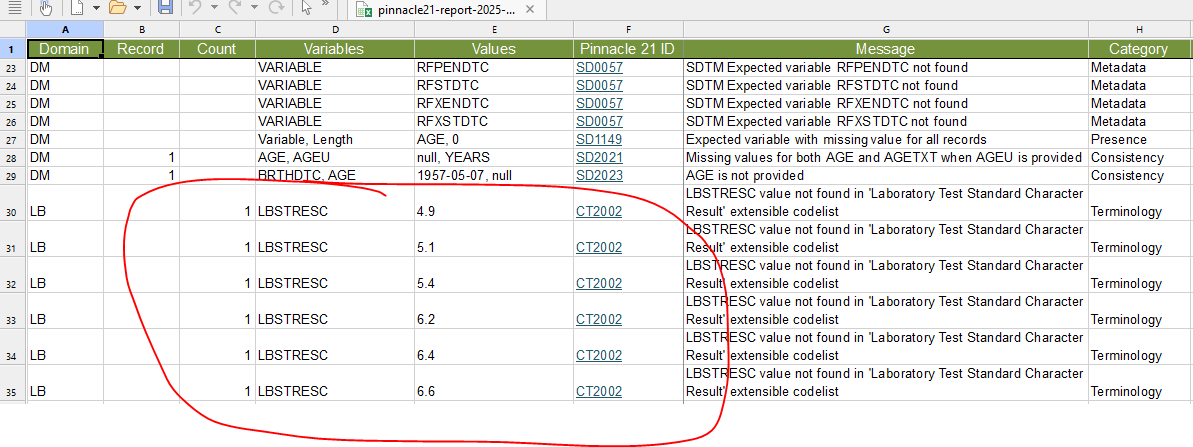The width and height of the screenshot is (1193, 447).
Task: Open SD0057 link for RFPENDTC row
Action: [599, 67]
